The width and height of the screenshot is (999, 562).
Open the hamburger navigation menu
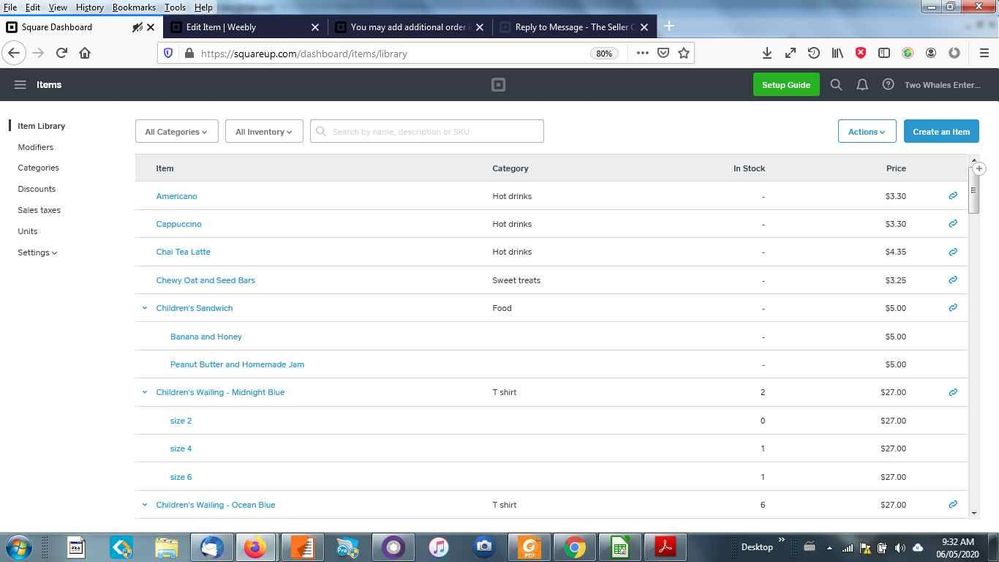tap(20, 85)
